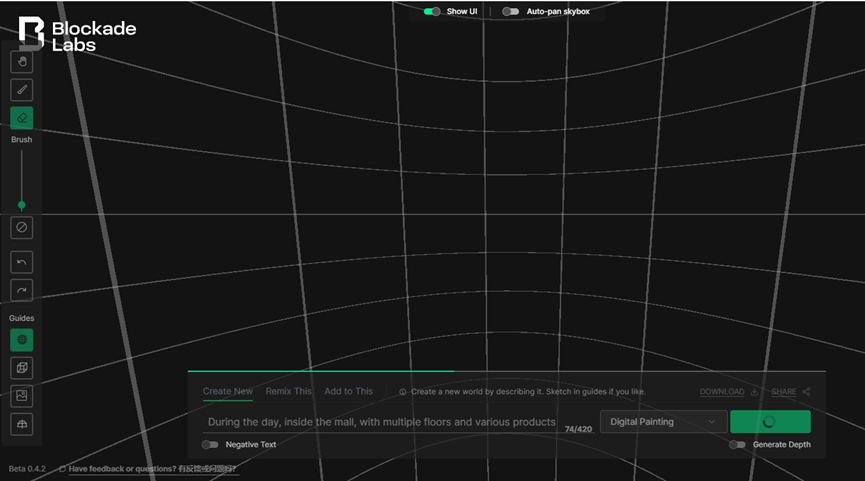This screenshot has height=481, width=865.
Task: Click the undo arrow icon
Action: tap(22, 262)
